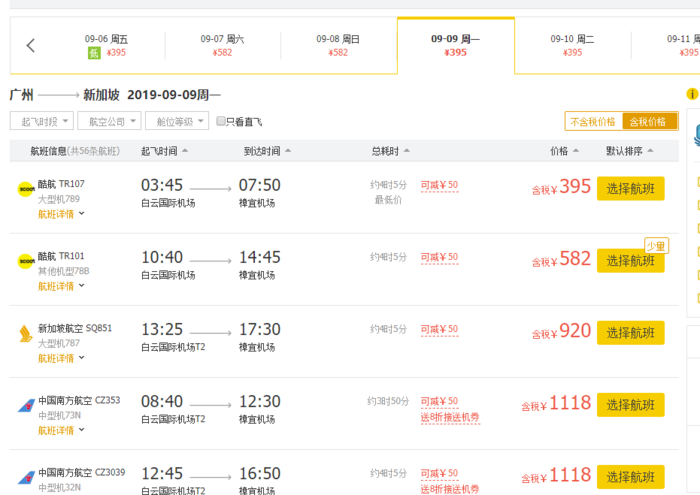Select the 09-10 周二 date tab
Screen dimensions: 700x495
pos(573,45)
